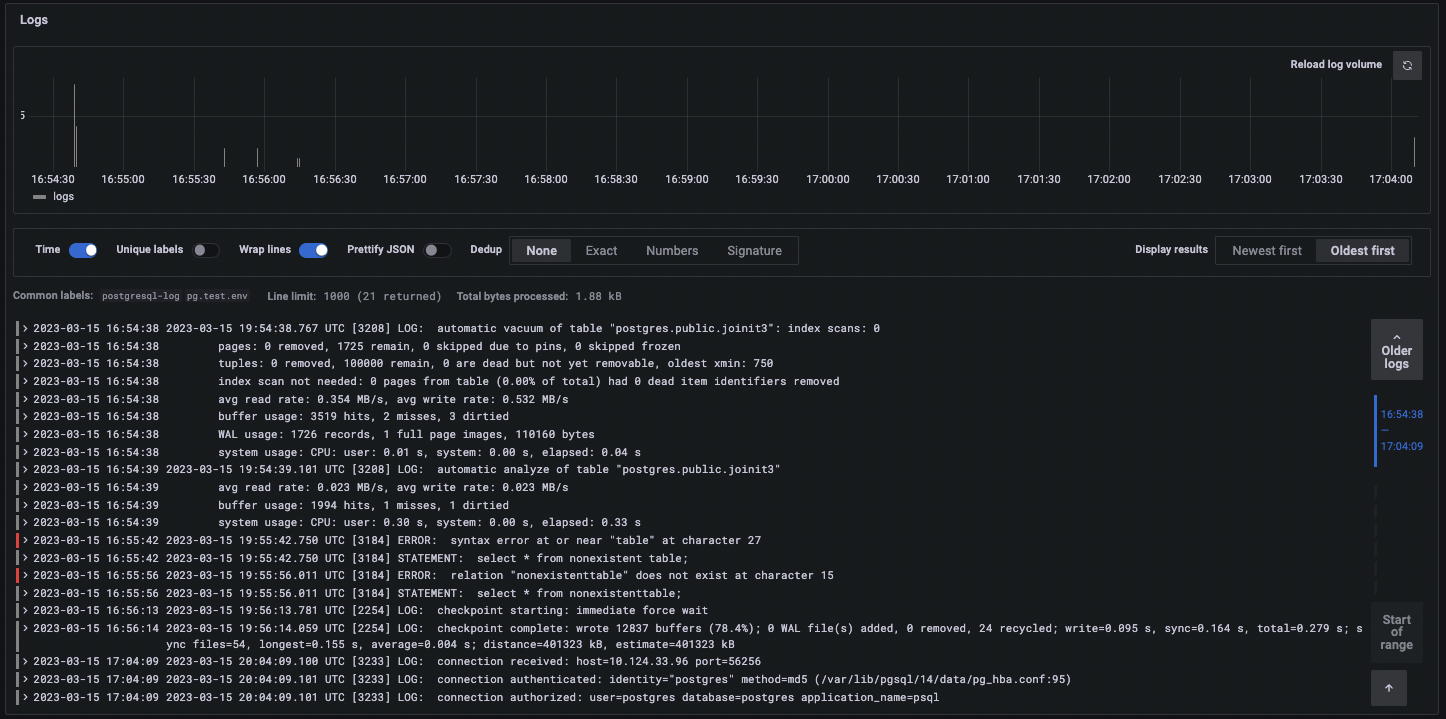Click the Reload log volume refresh icon

coord(1407,65)
